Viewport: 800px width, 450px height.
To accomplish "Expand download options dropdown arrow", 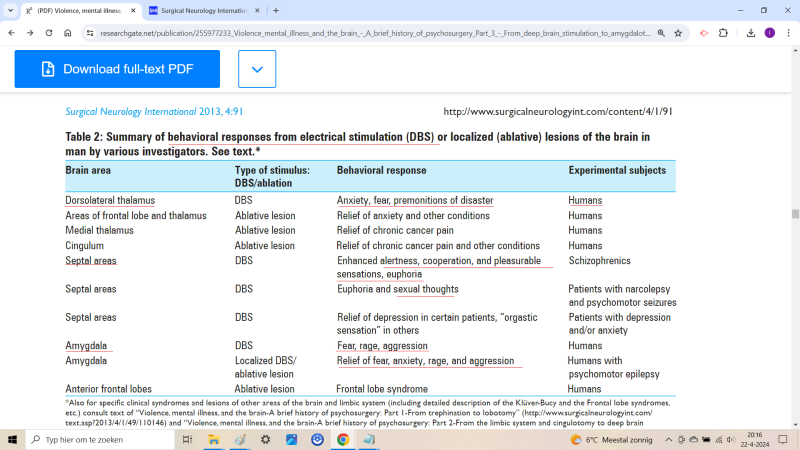I will click(x=257, y=69).
